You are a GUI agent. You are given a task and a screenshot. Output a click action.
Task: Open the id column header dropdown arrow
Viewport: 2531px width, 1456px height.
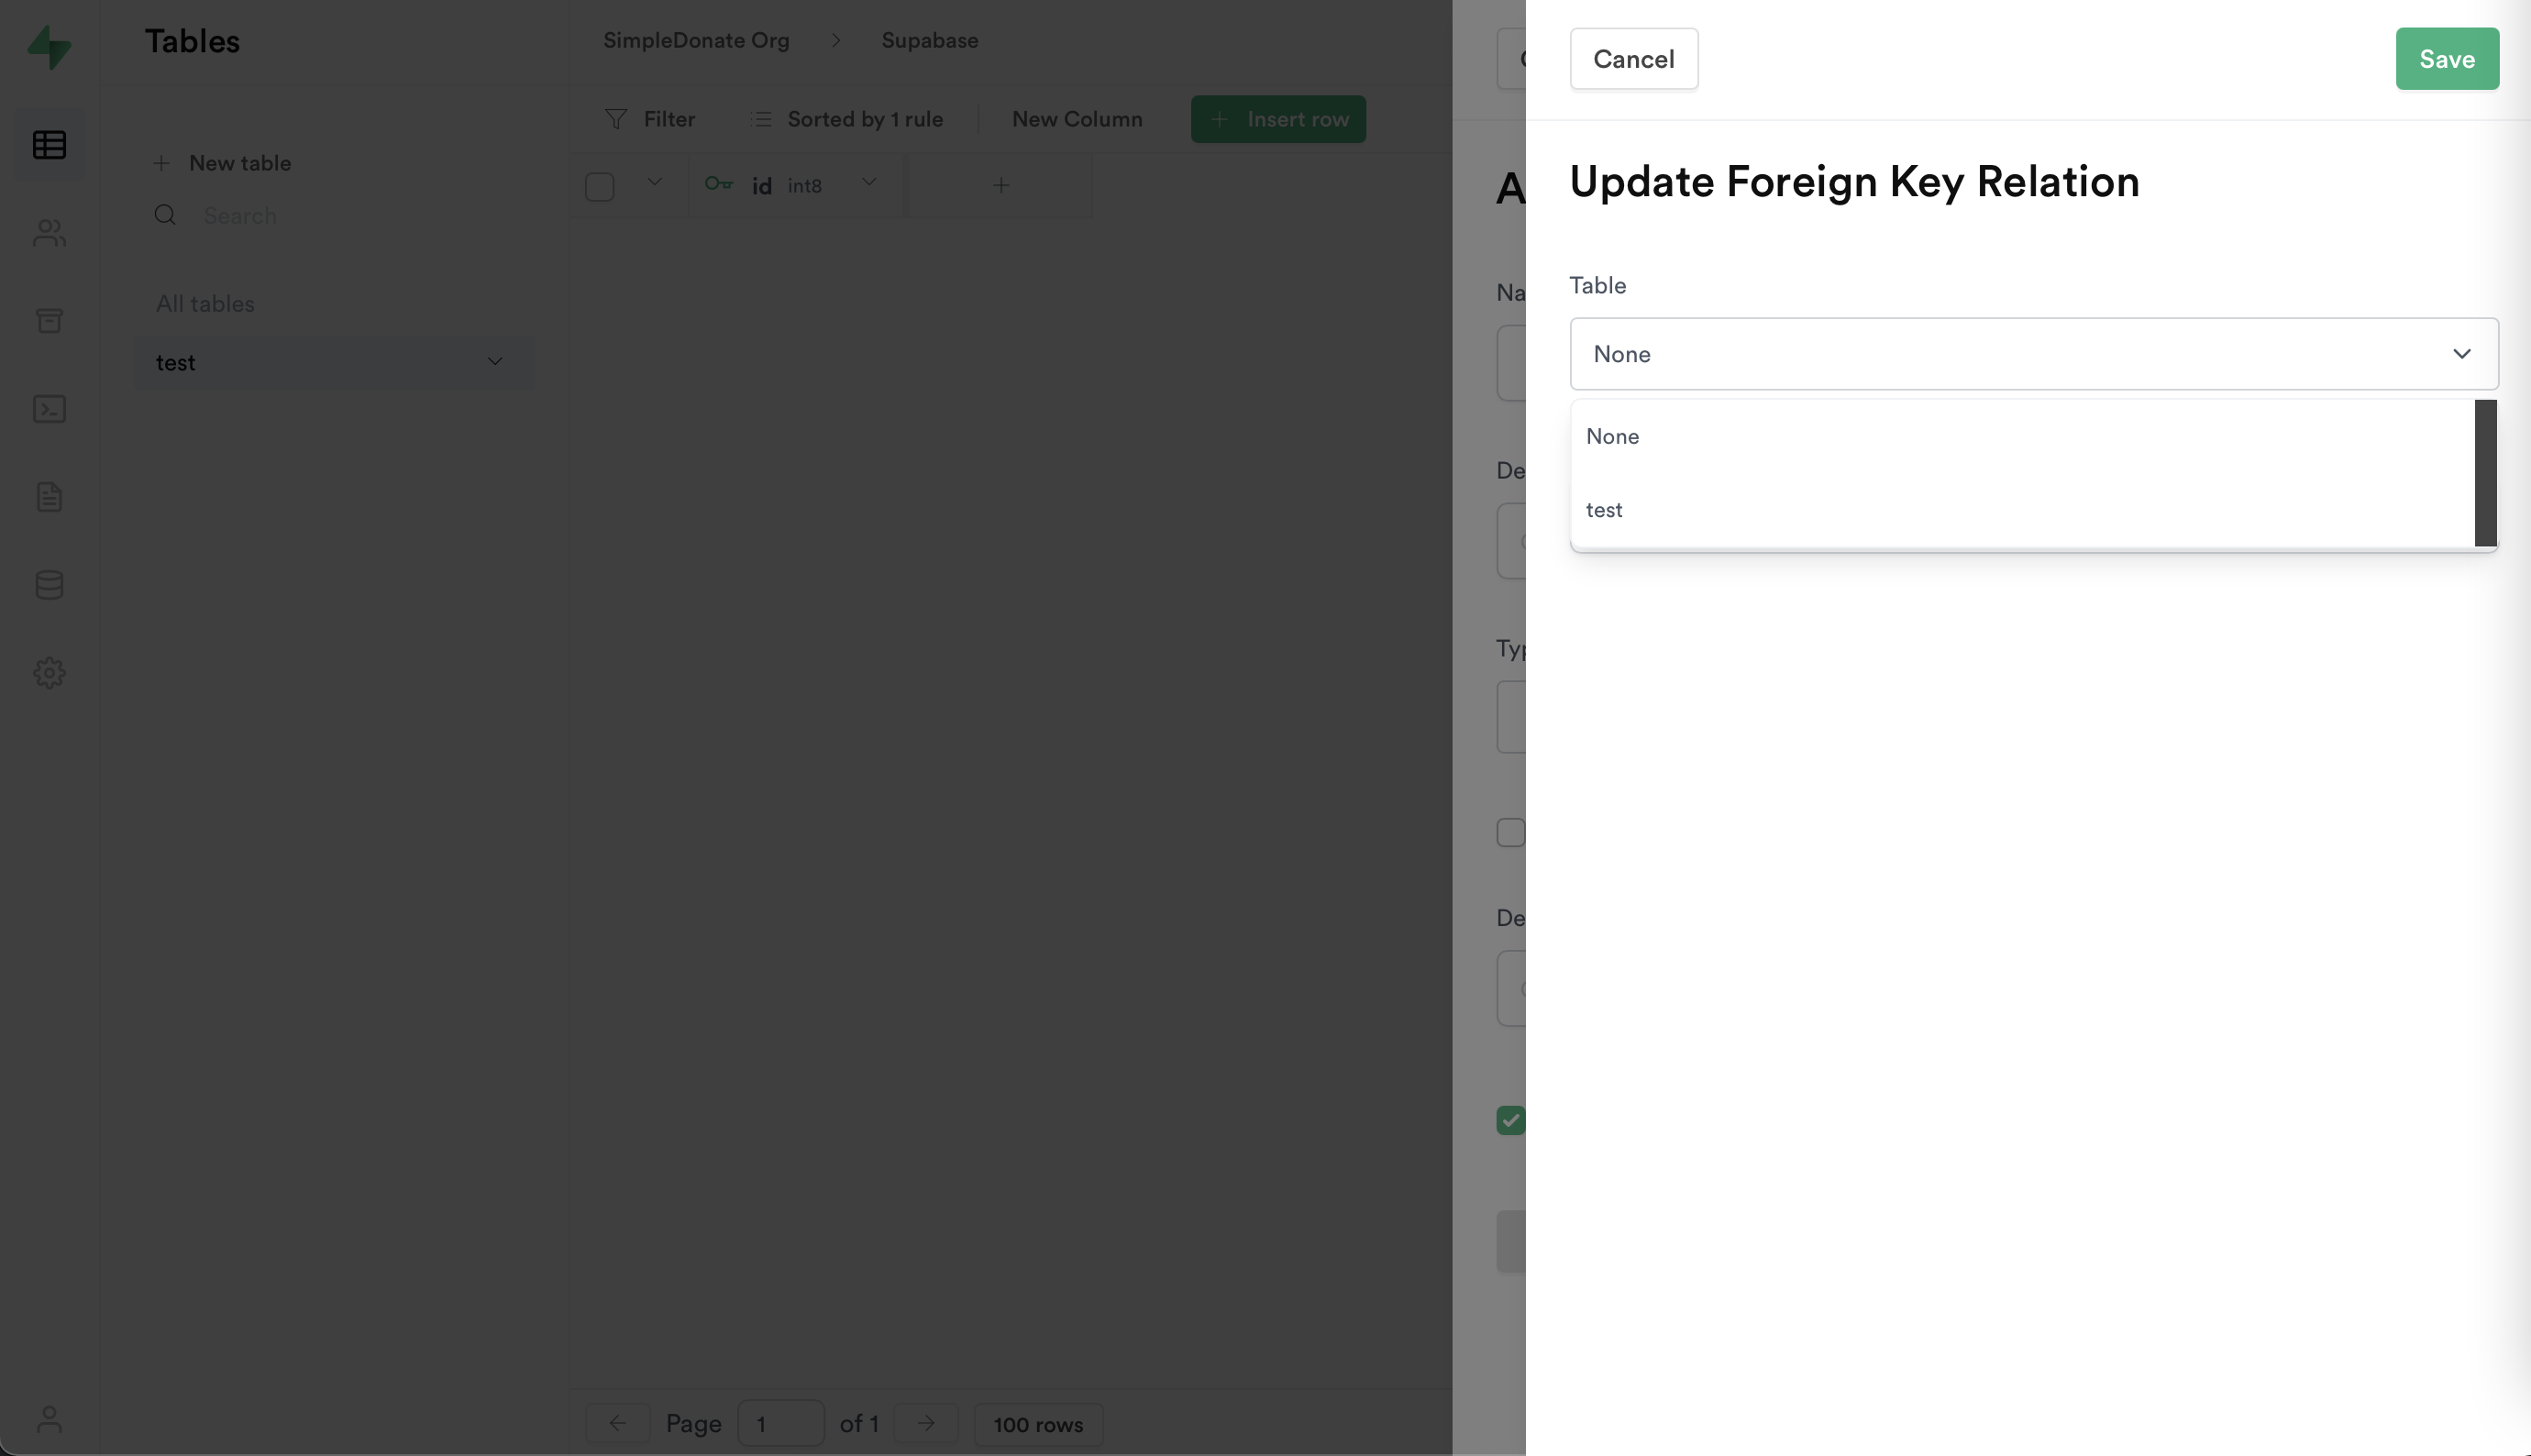[x=868, y=182]
